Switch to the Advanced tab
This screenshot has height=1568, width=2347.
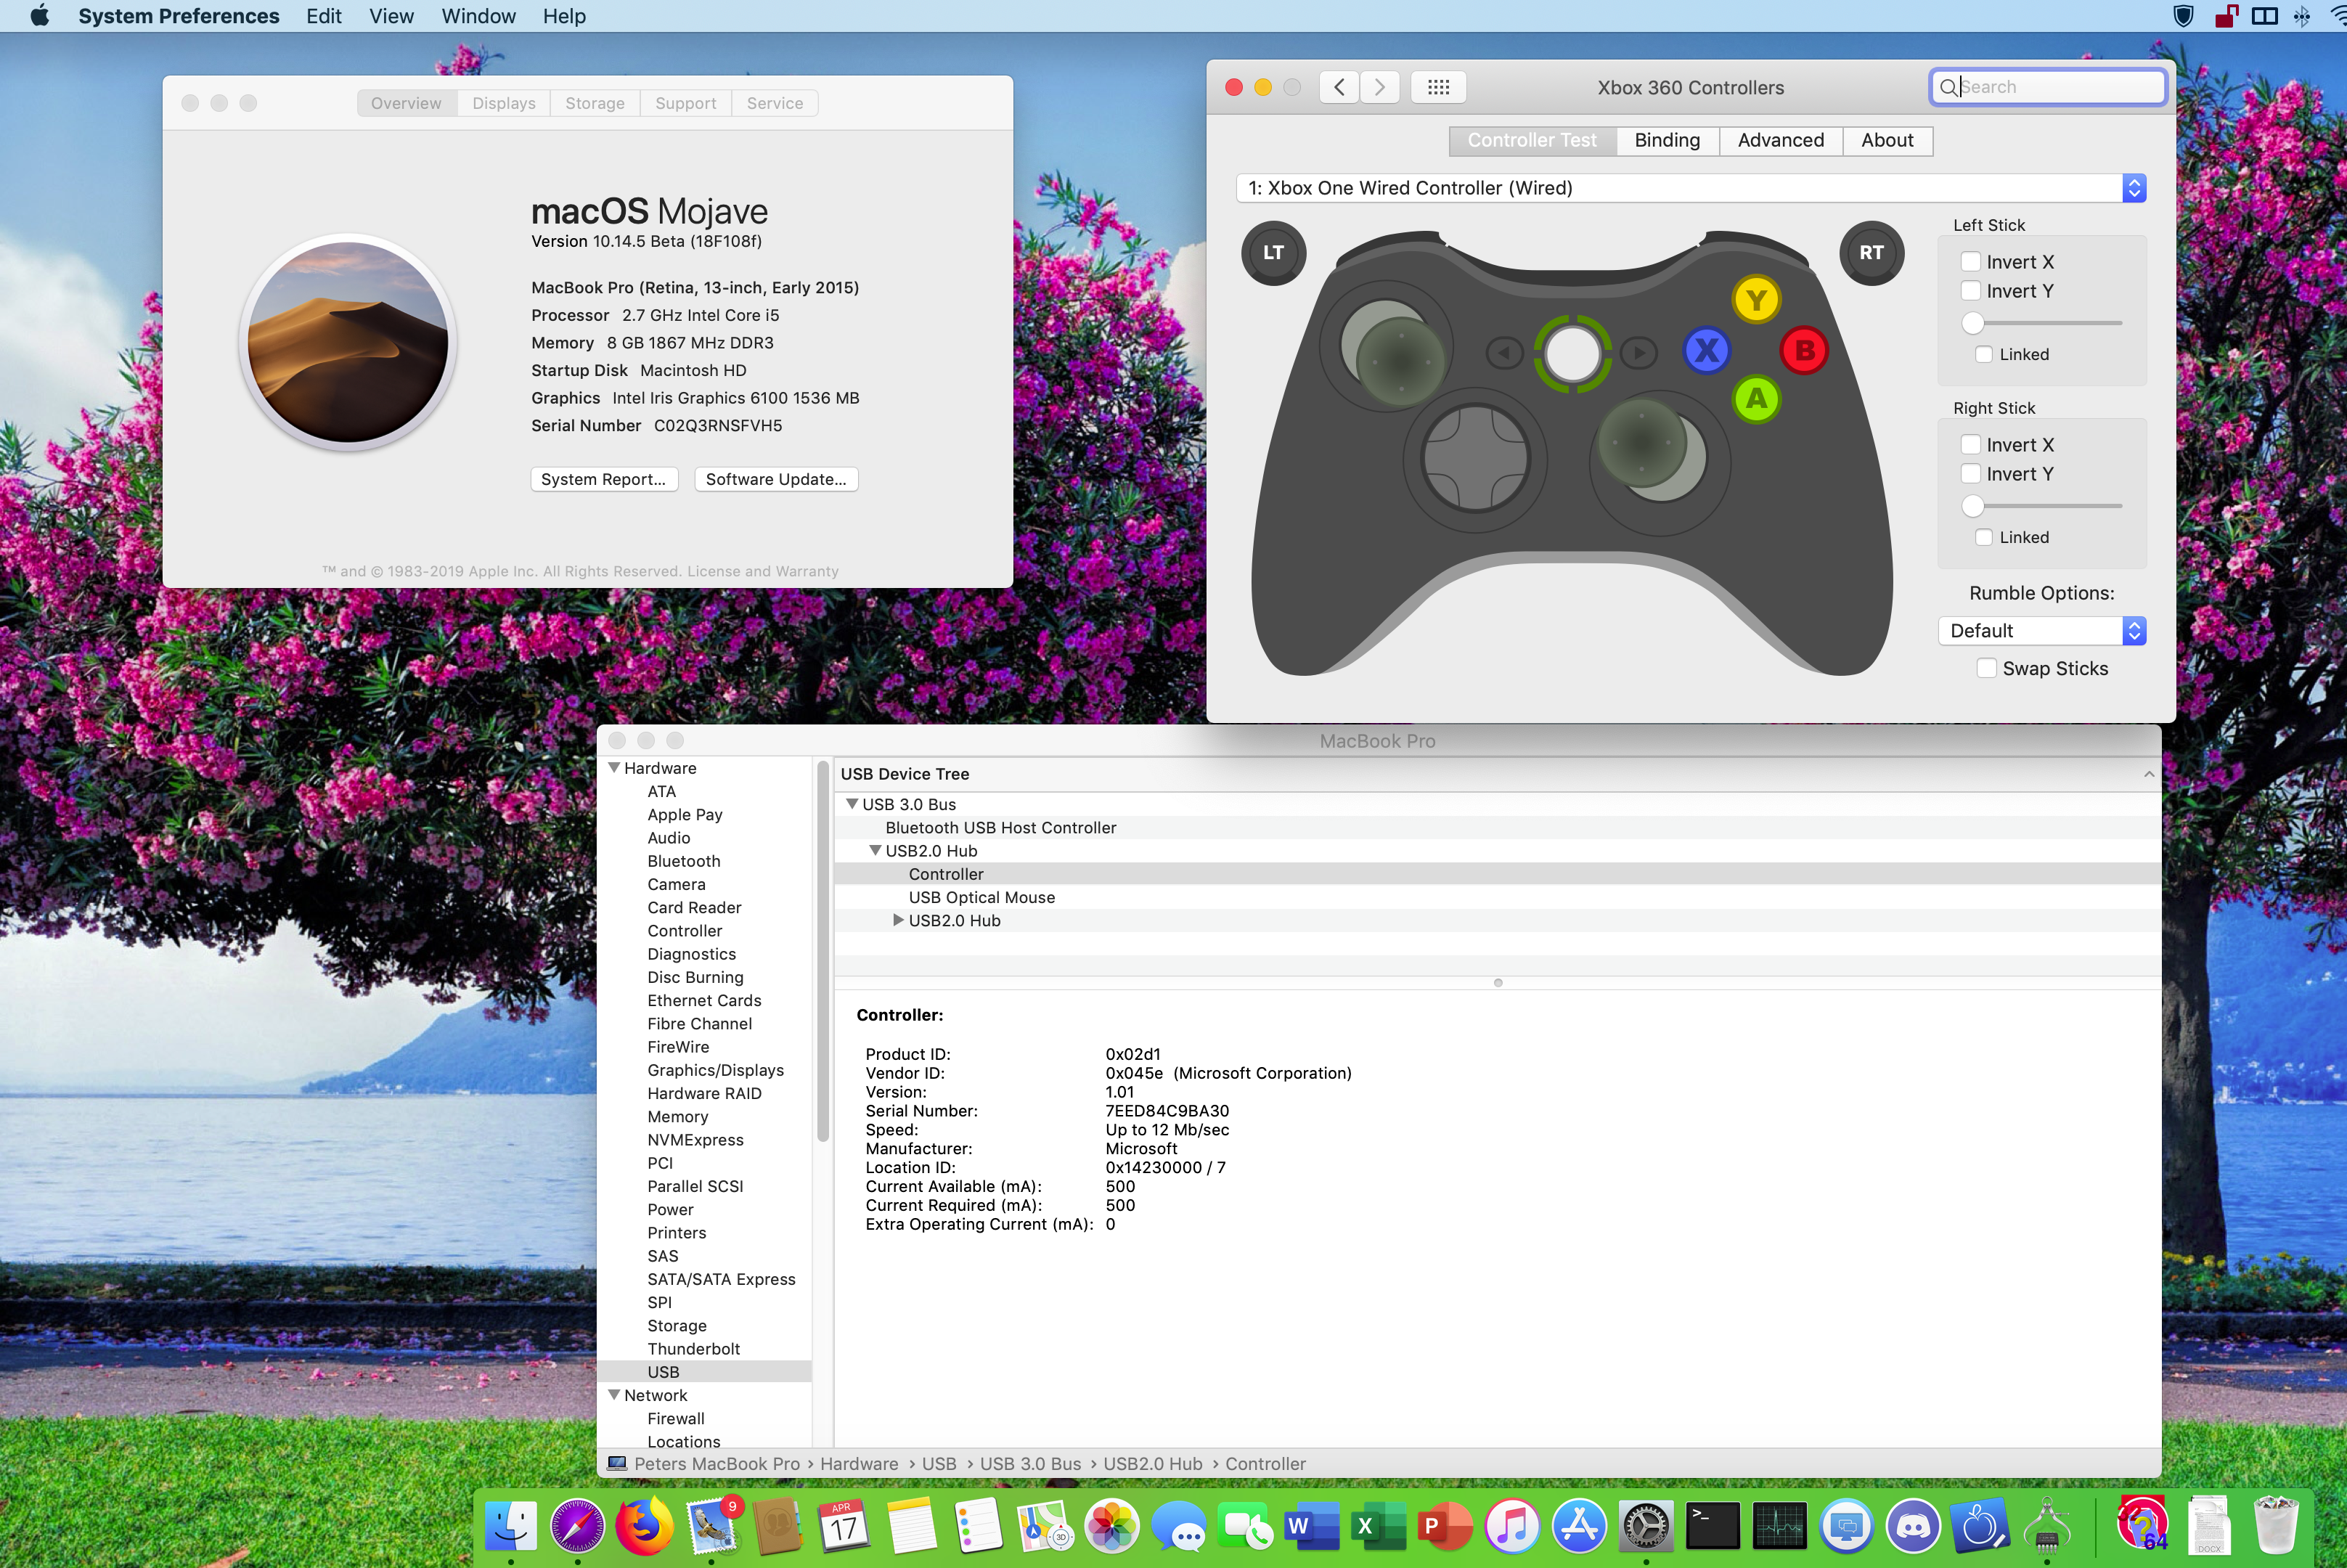pyautogui.click(x=1780, y=141)
